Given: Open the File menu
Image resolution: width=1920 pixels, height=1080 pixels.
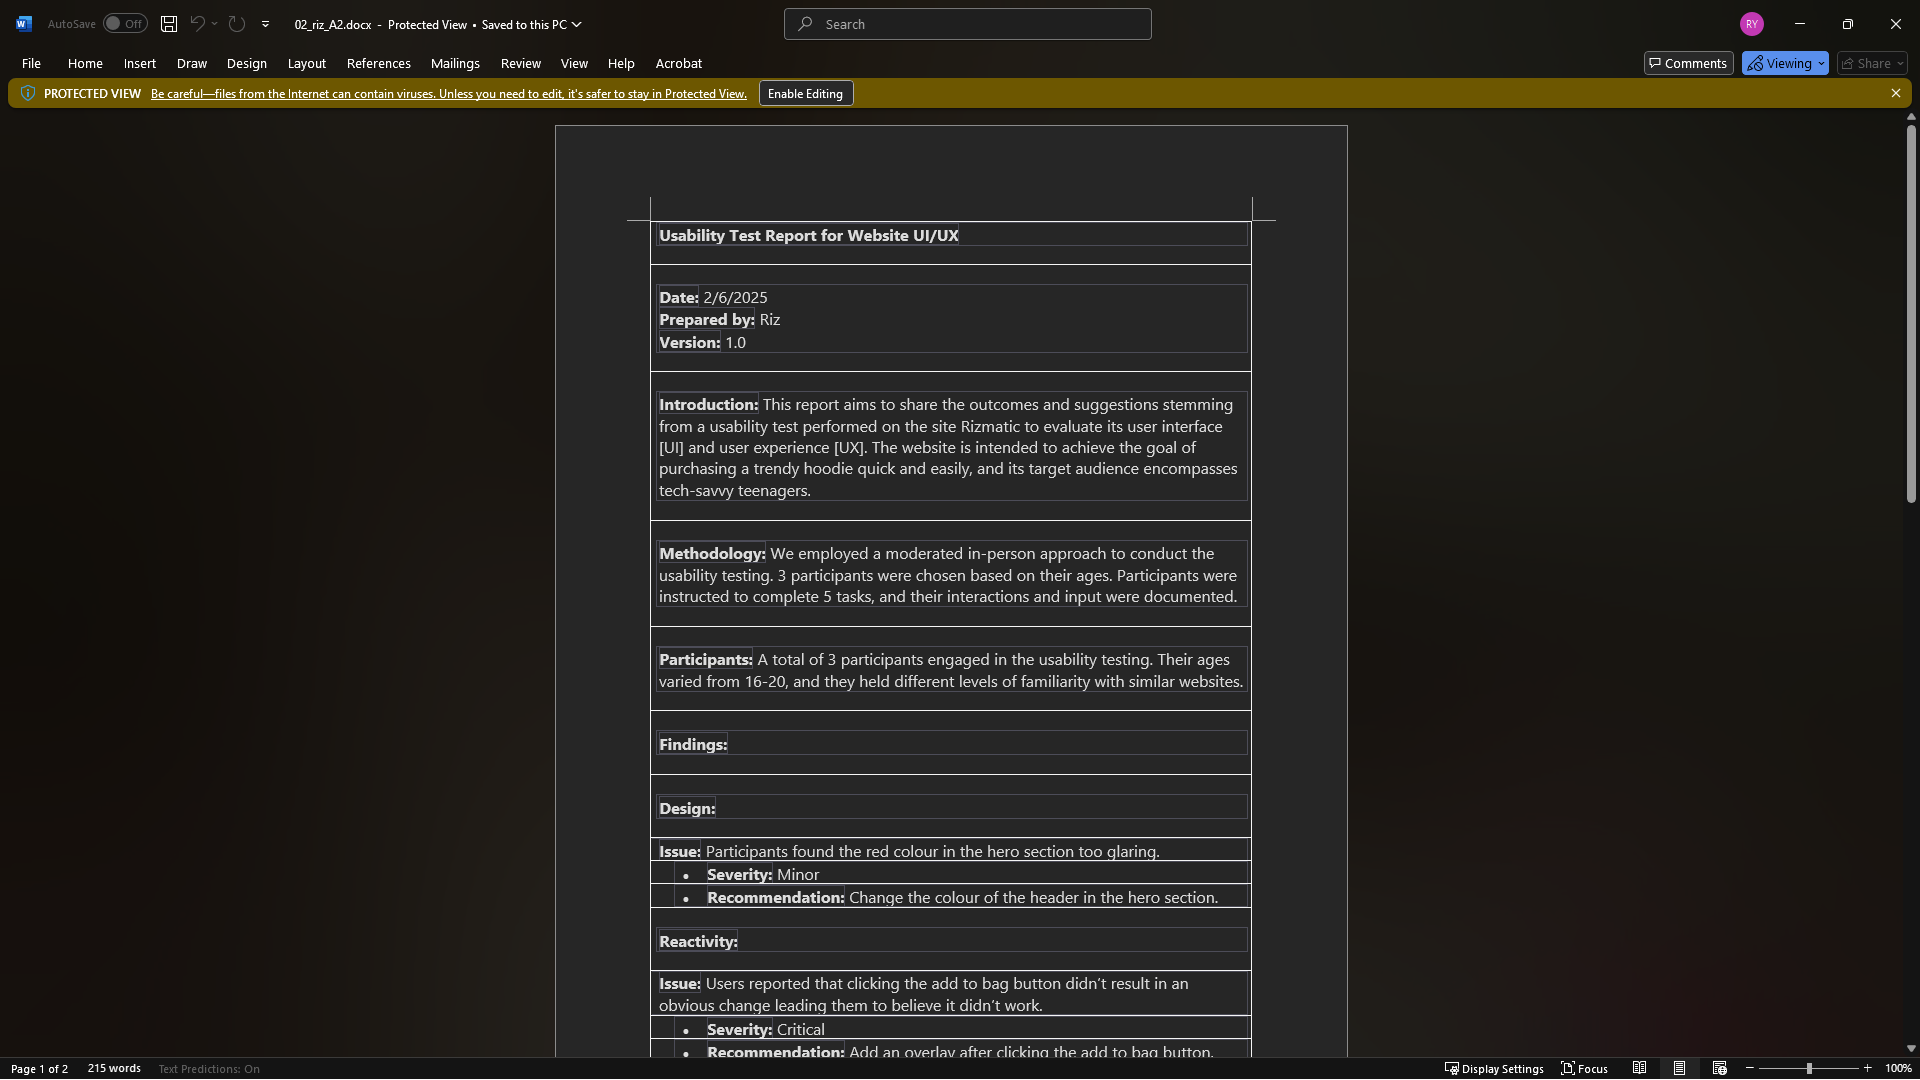Looking at the screenshot, I should point(31,63).
